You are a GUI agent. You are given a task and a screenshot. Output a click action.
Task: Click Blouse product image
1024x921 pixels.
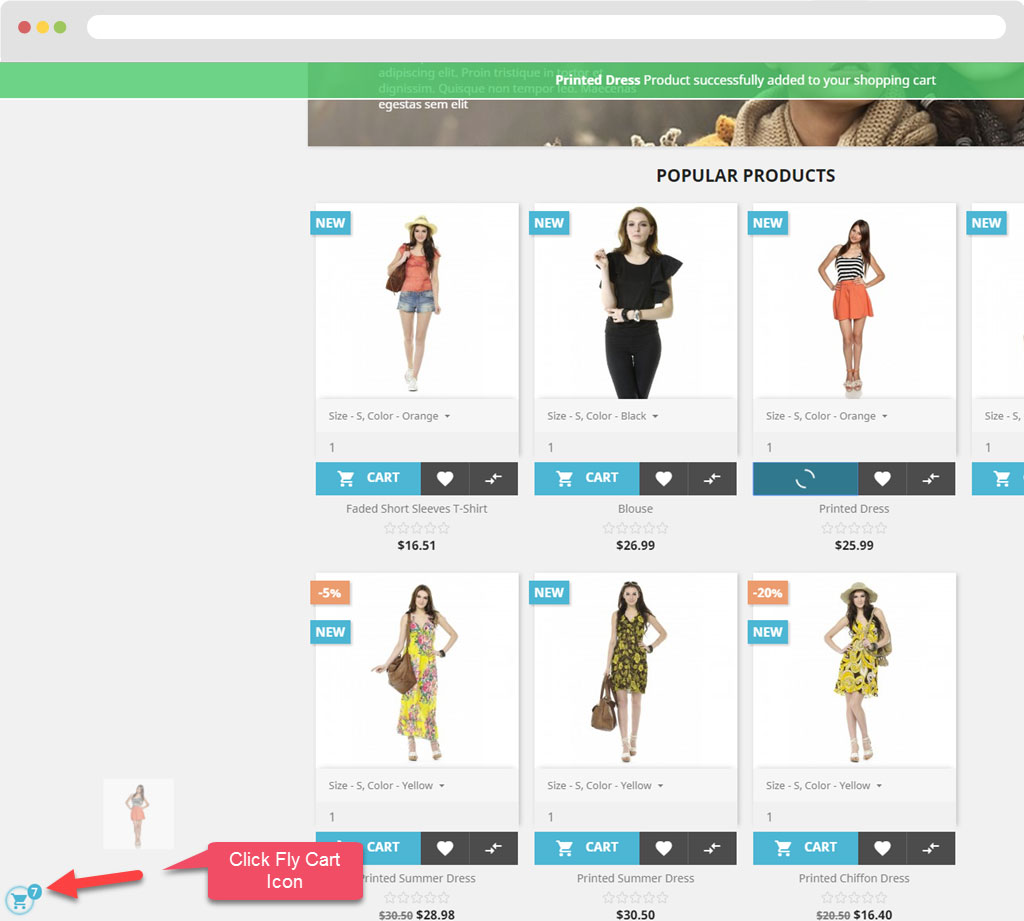point(635,301)
